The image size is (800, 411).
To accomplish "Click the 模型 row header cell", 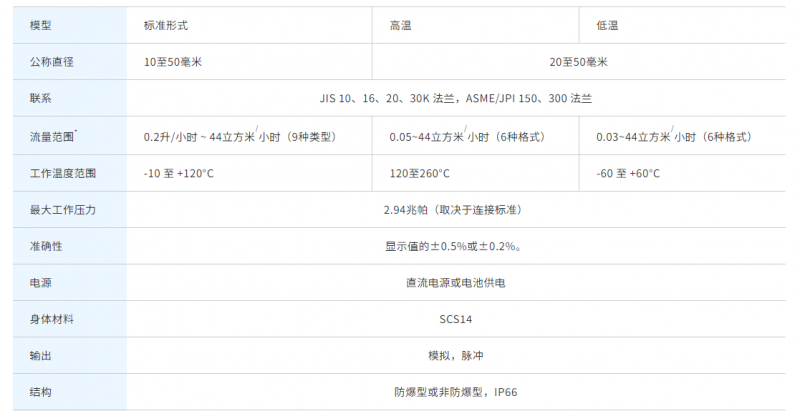I will click(41, 24).
